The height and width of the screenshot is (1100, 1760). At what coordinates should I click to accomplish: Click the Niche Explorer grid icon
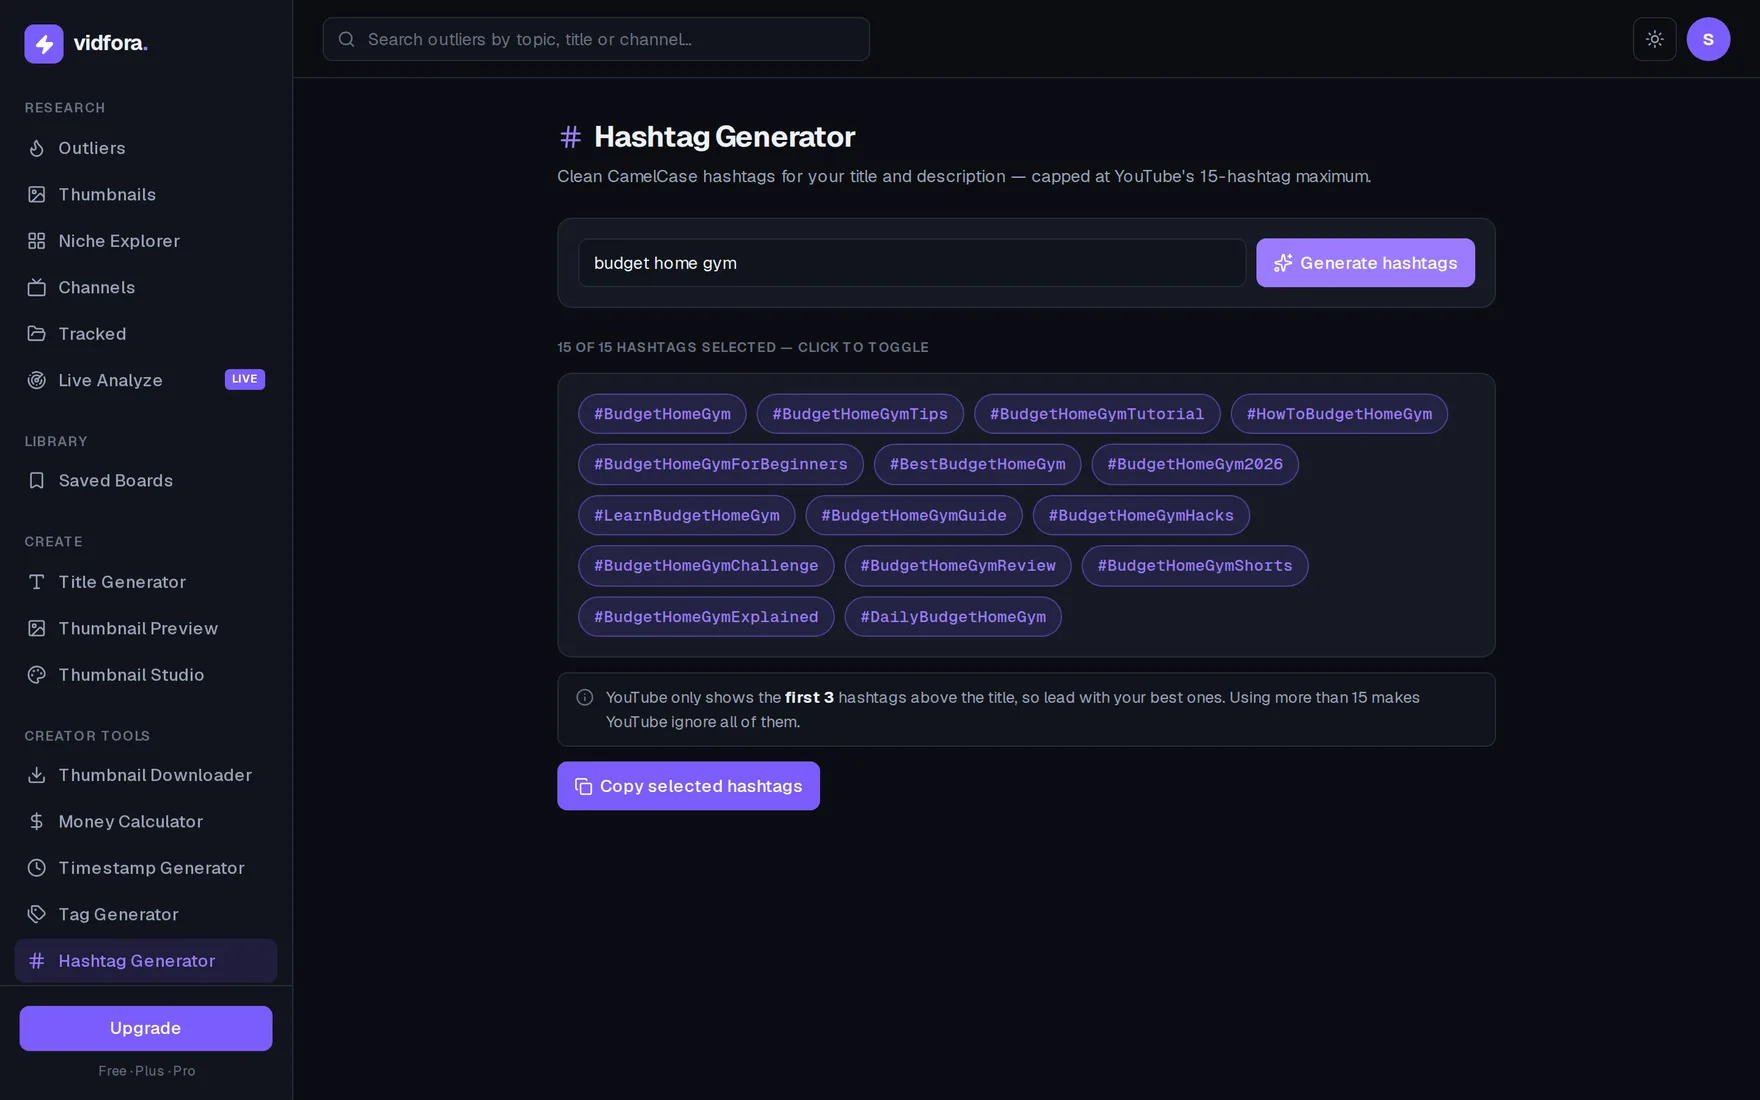tap(37, 241)
